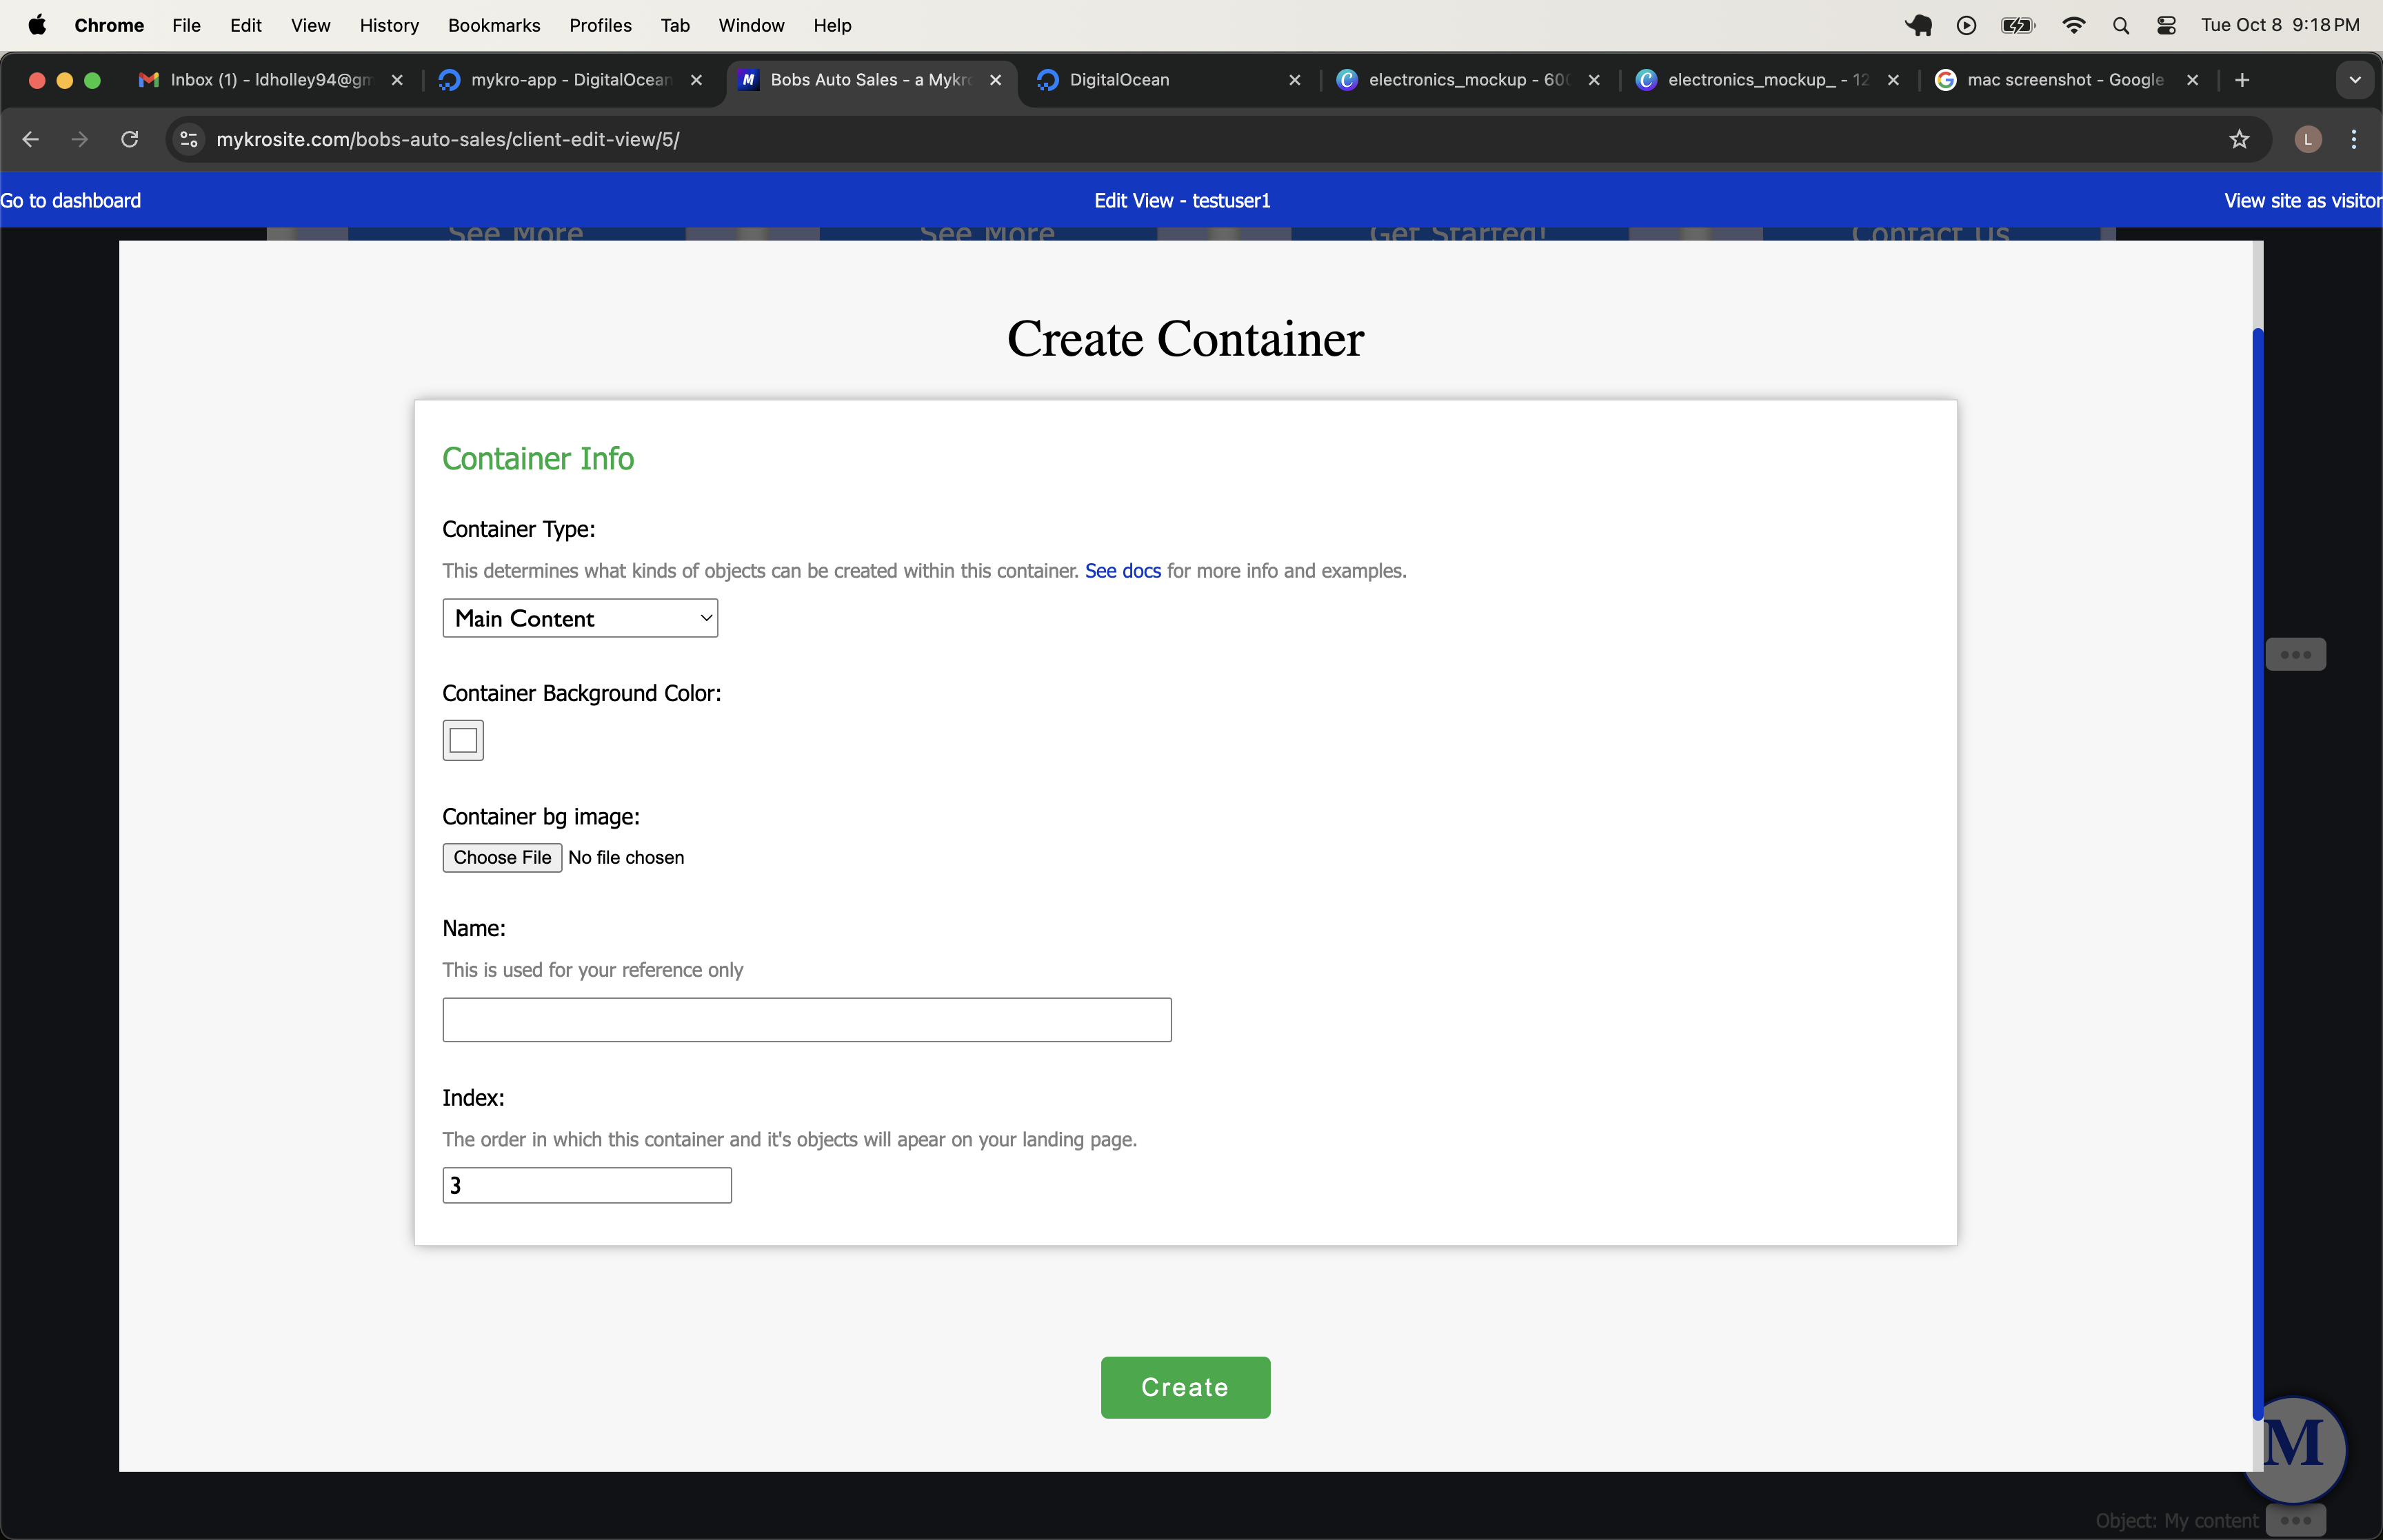Open the Container Type dropdown
Viewport: 2383px width, 1540px height.
580,618
